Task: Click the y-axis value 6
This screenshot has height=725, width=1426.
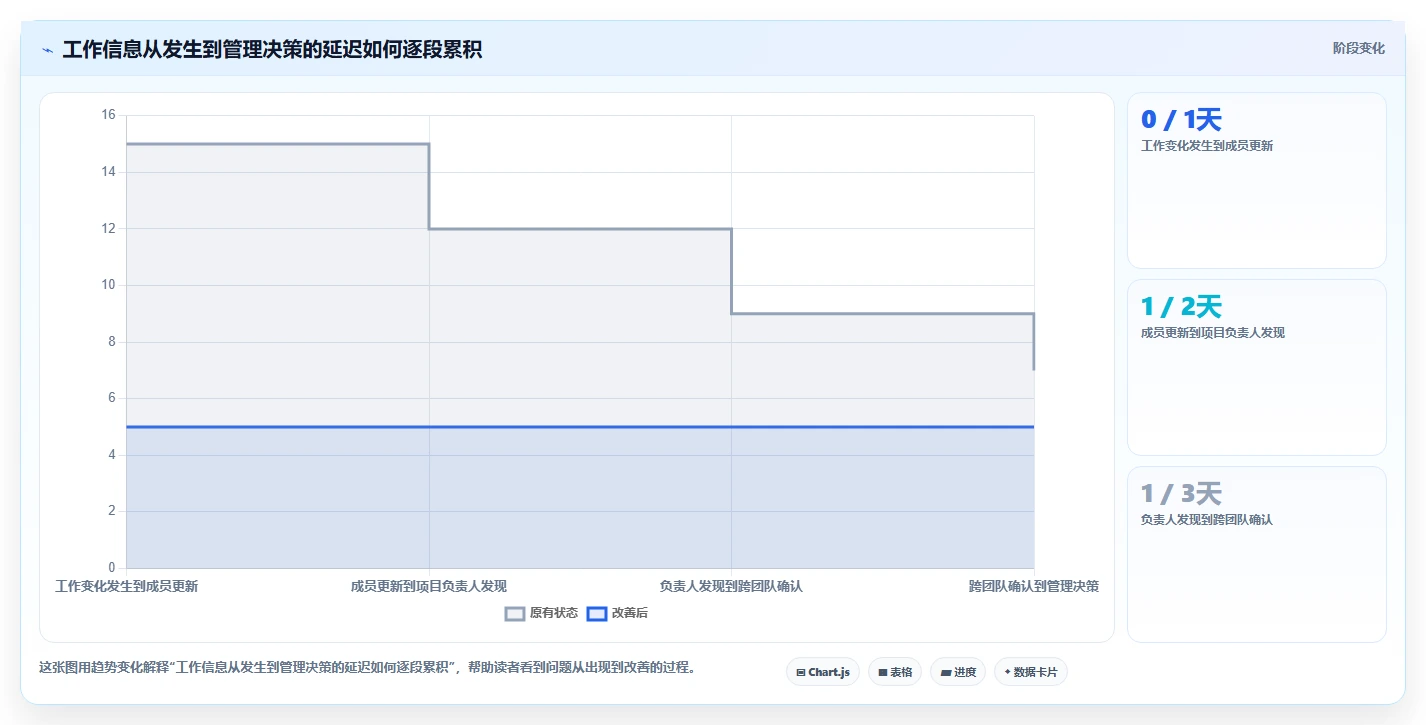Action: pyautogui.click(x=112, y=398)
